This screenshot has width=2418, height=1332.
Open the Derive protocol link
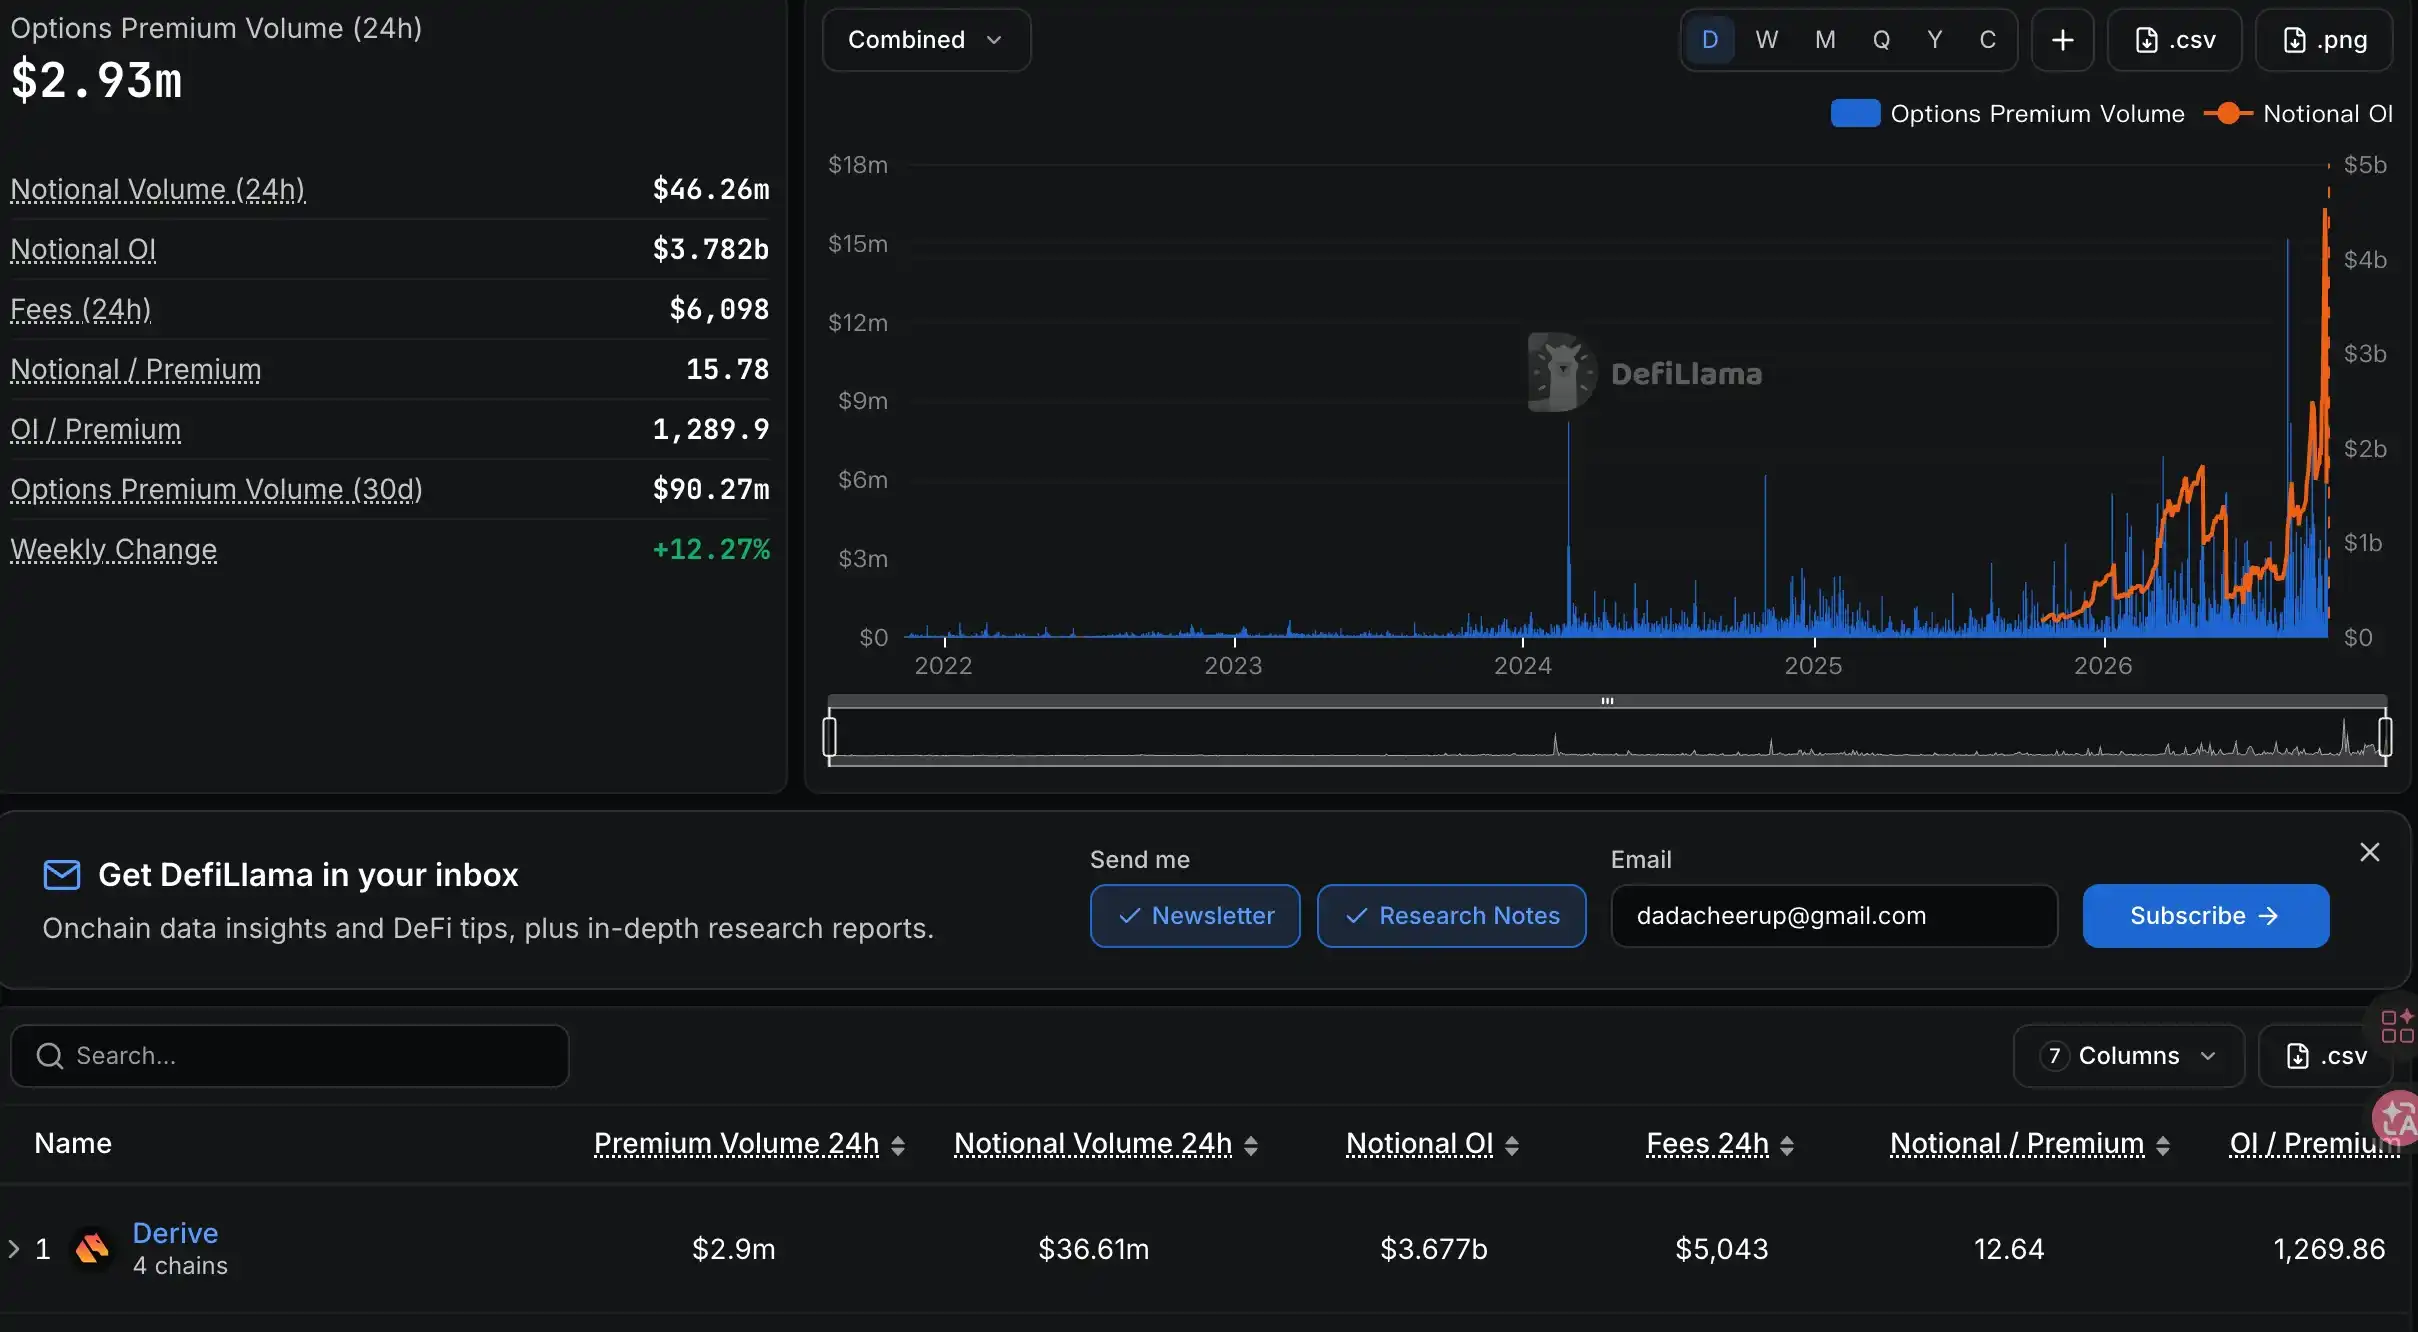point(175,1233)
